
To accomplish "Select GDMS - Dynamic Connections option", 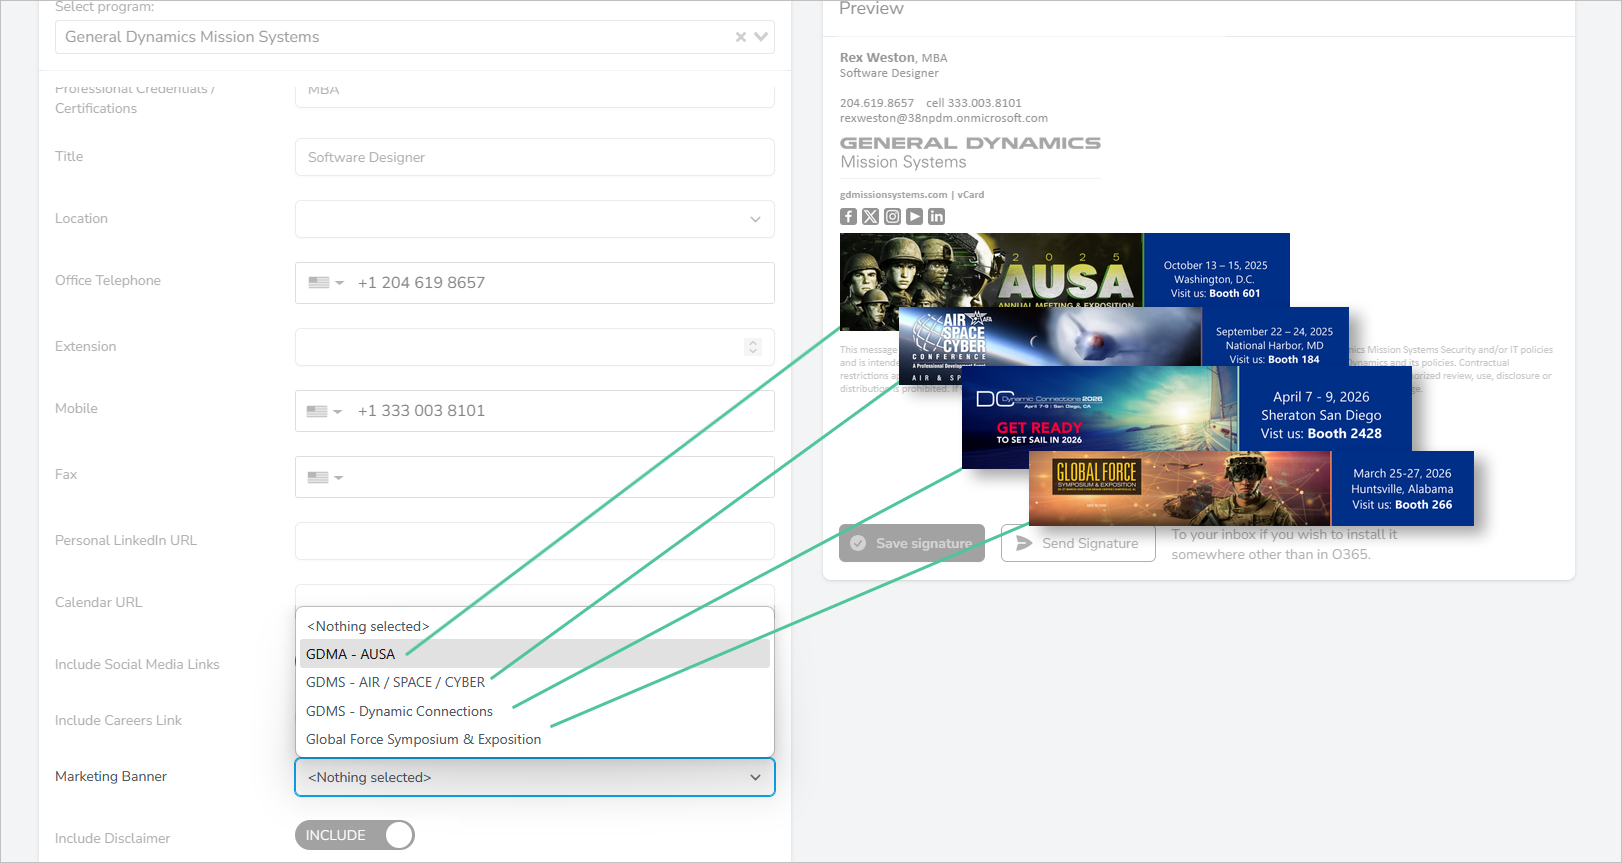I will (399, 711).
